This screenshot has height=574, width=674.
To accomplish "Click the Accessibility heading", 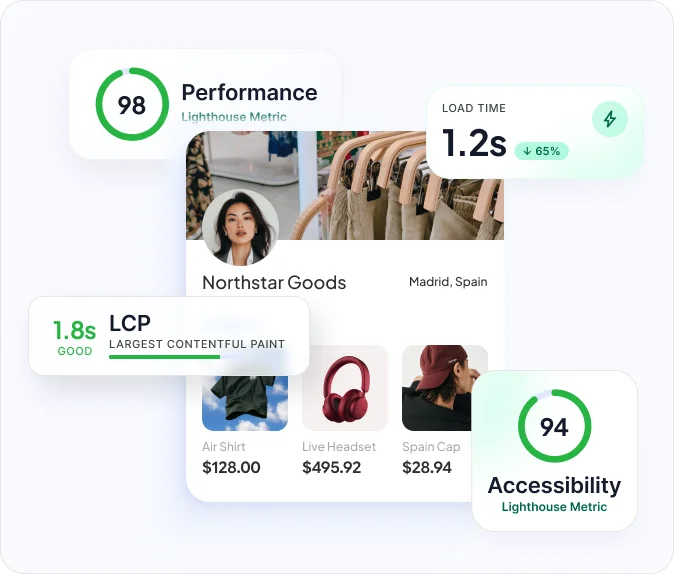I will coord(555,485).
